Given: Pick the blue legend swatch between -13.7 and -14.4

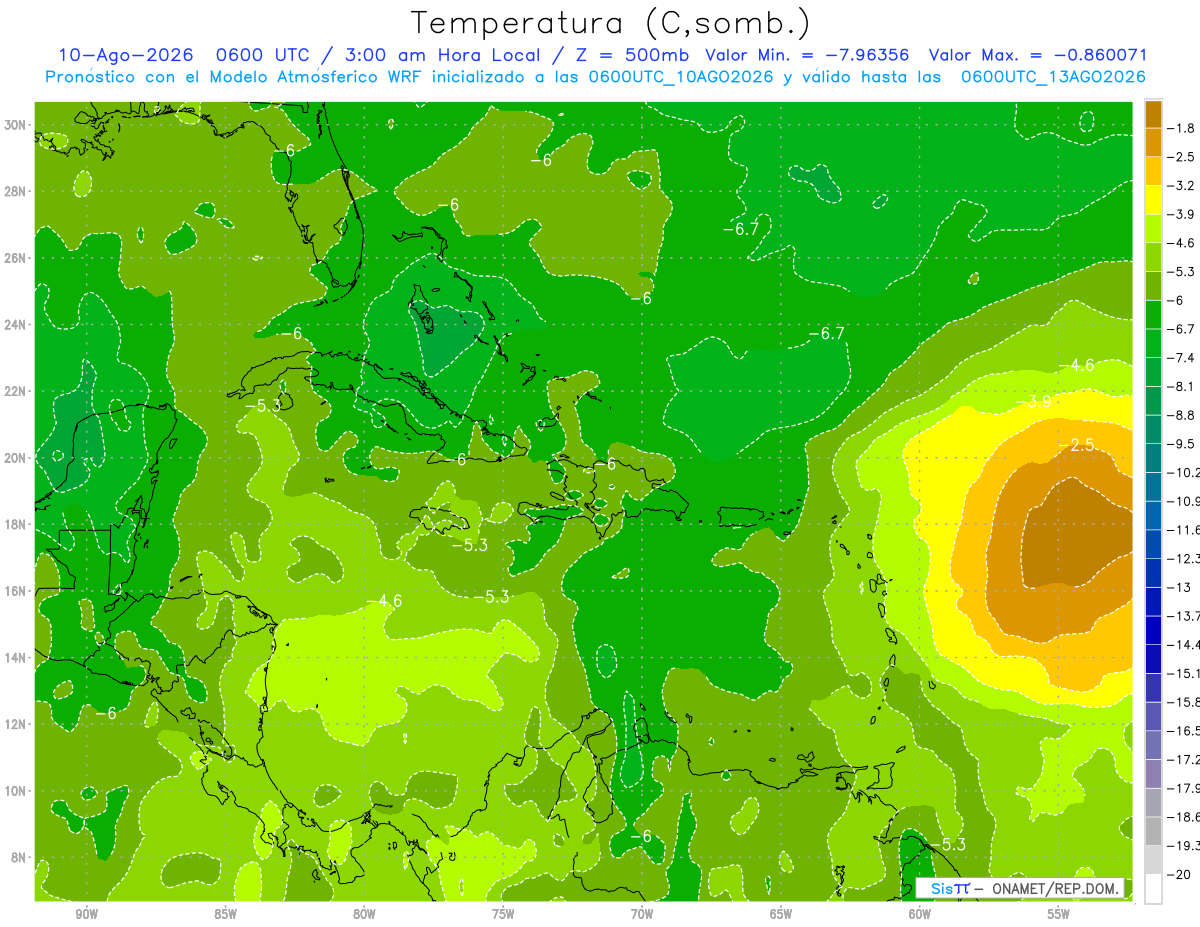Looking at the screenshot, I should (1153, 630).
